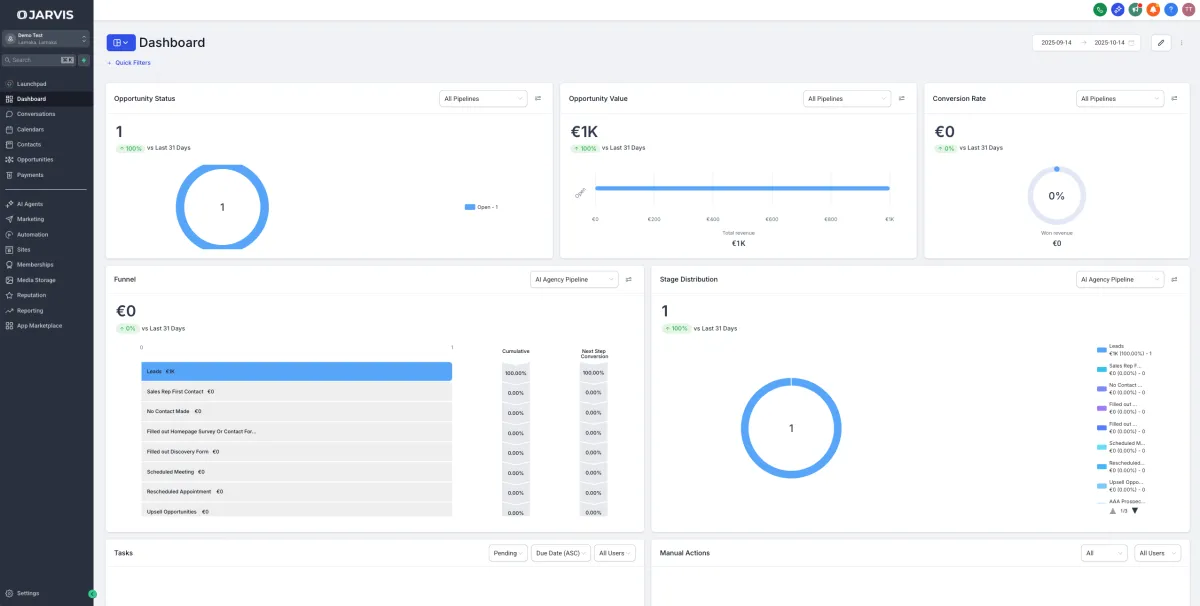Click the Sales Rep First Contact funnel row
This screenshot has height=606, width=1200.
click(x=297, y=391)
